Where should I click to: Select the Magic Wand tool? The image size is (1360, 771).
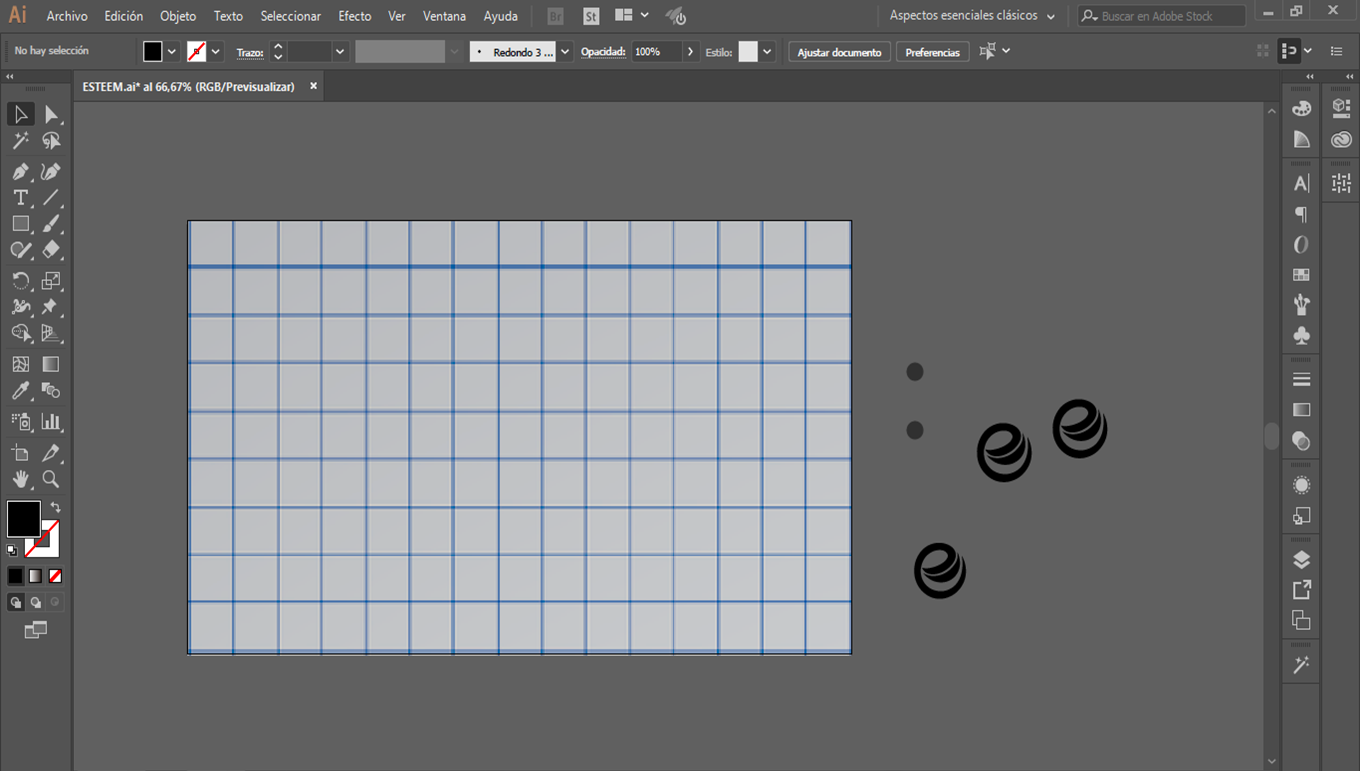(x=20, y=141)
